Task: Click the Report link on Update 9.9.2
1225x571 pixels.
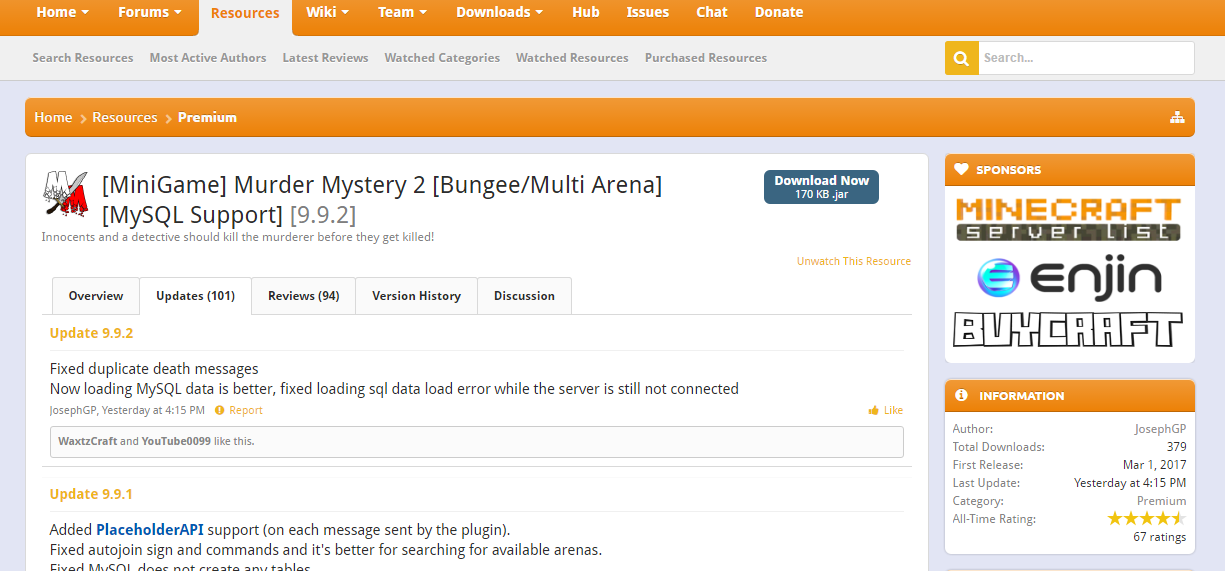Action: click(246, 410)
